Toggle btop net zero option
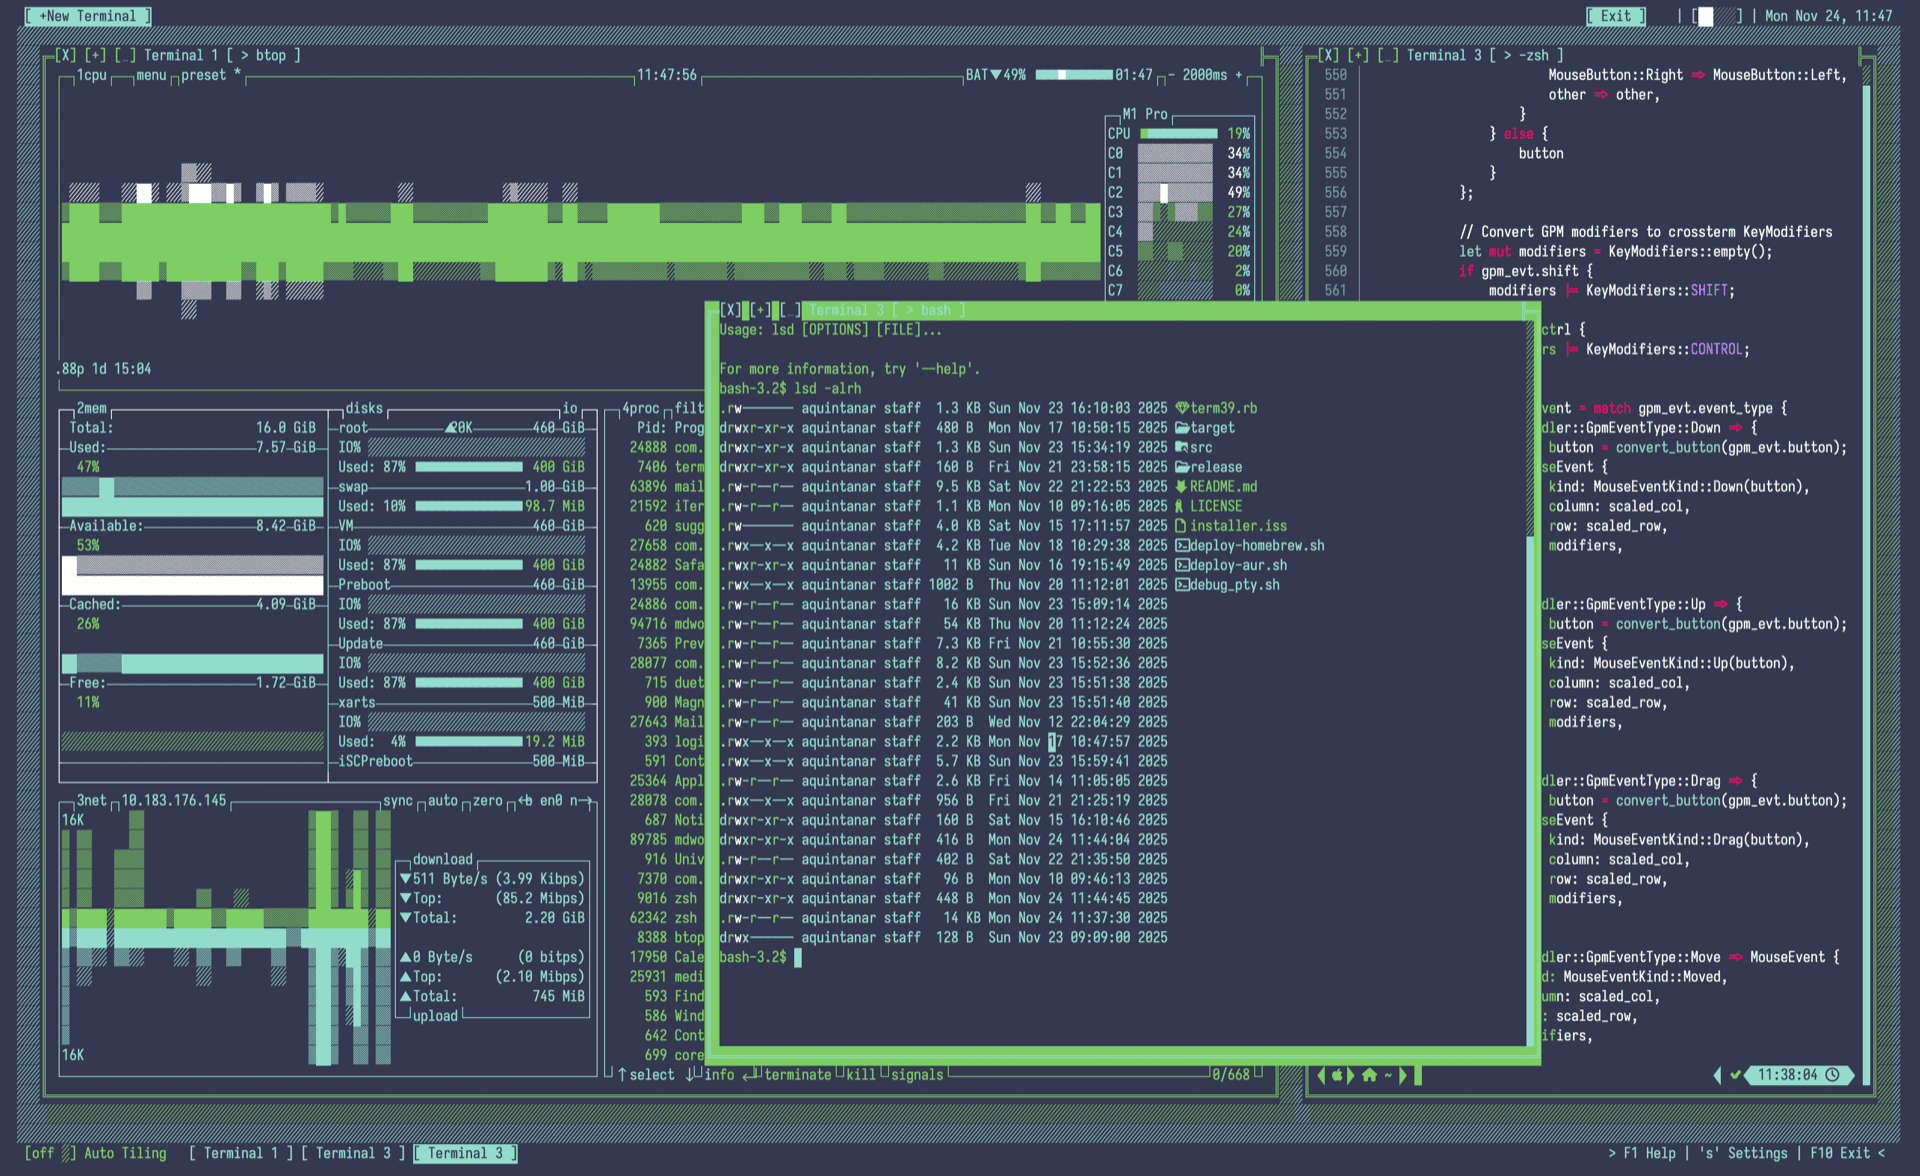Screen dimensions: 1920x1176 pos(487,801)
